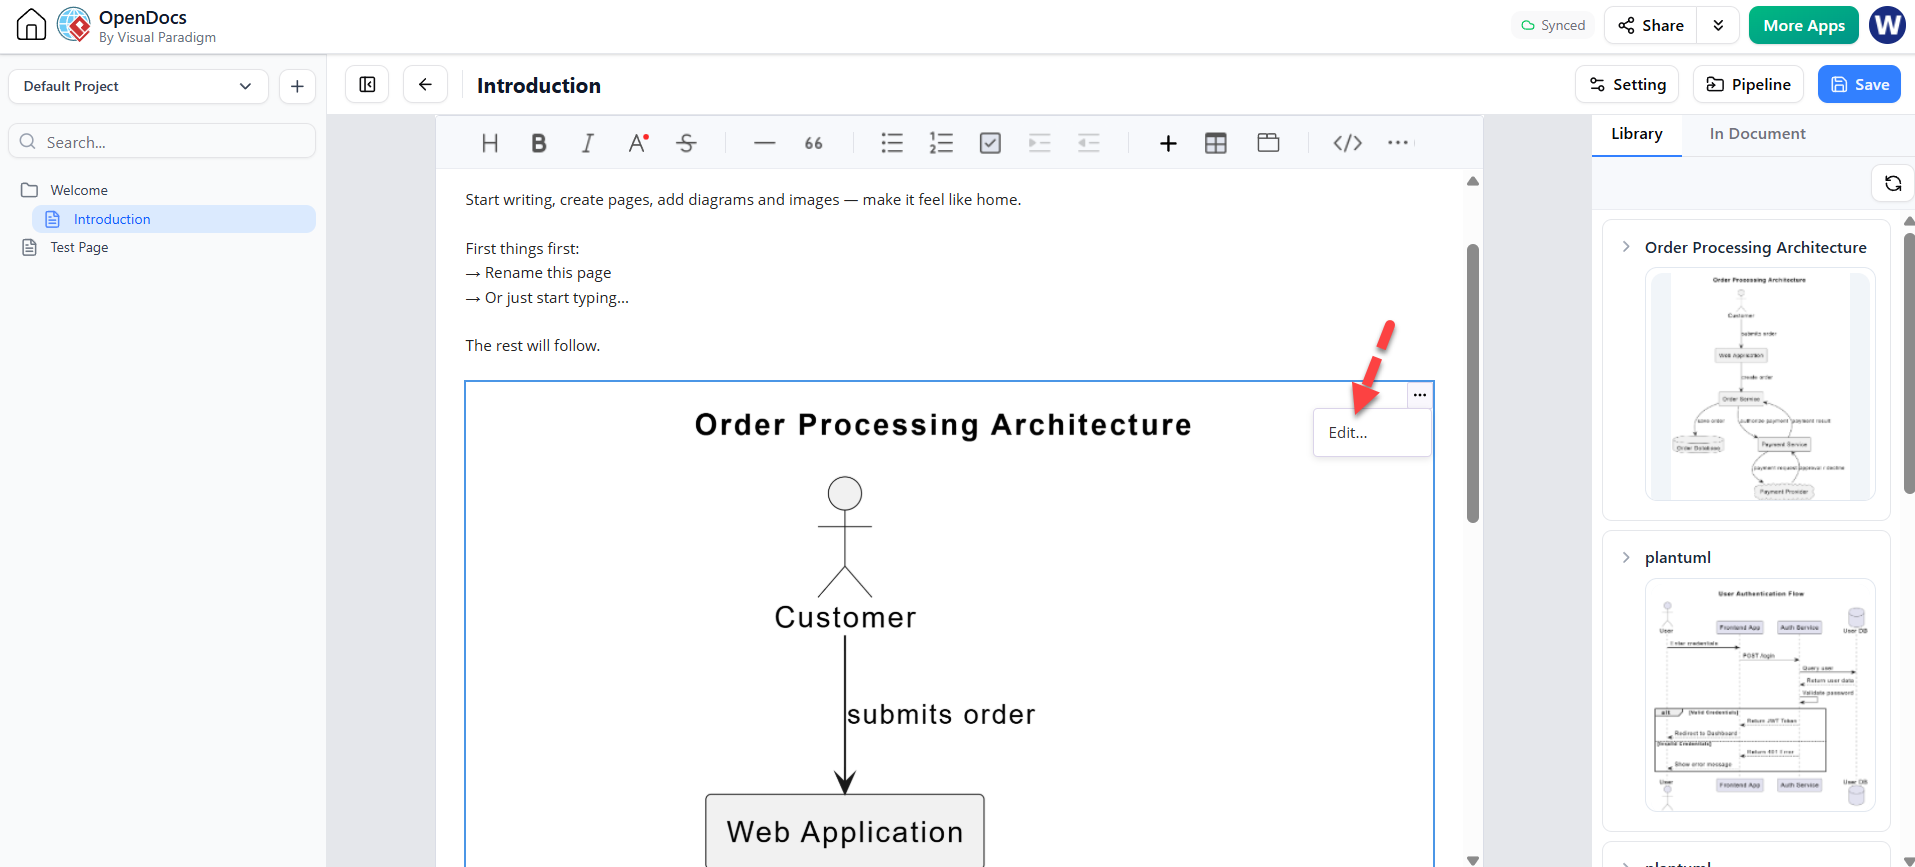This screenshot has width=1915, height=867.
Task: Create a bulleted list
Action: [x=892, y=143]
